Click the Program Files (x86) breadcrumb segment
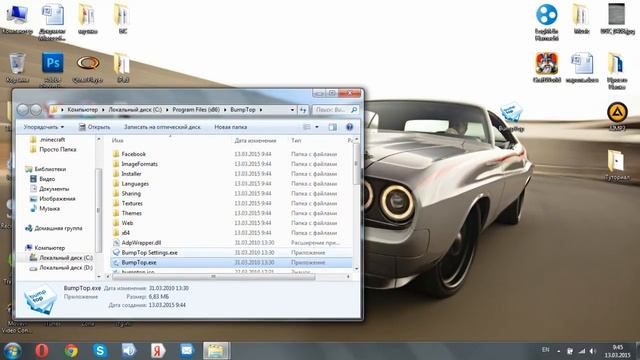This screenshot has height=360, width=640. click(x=196, y=110)
